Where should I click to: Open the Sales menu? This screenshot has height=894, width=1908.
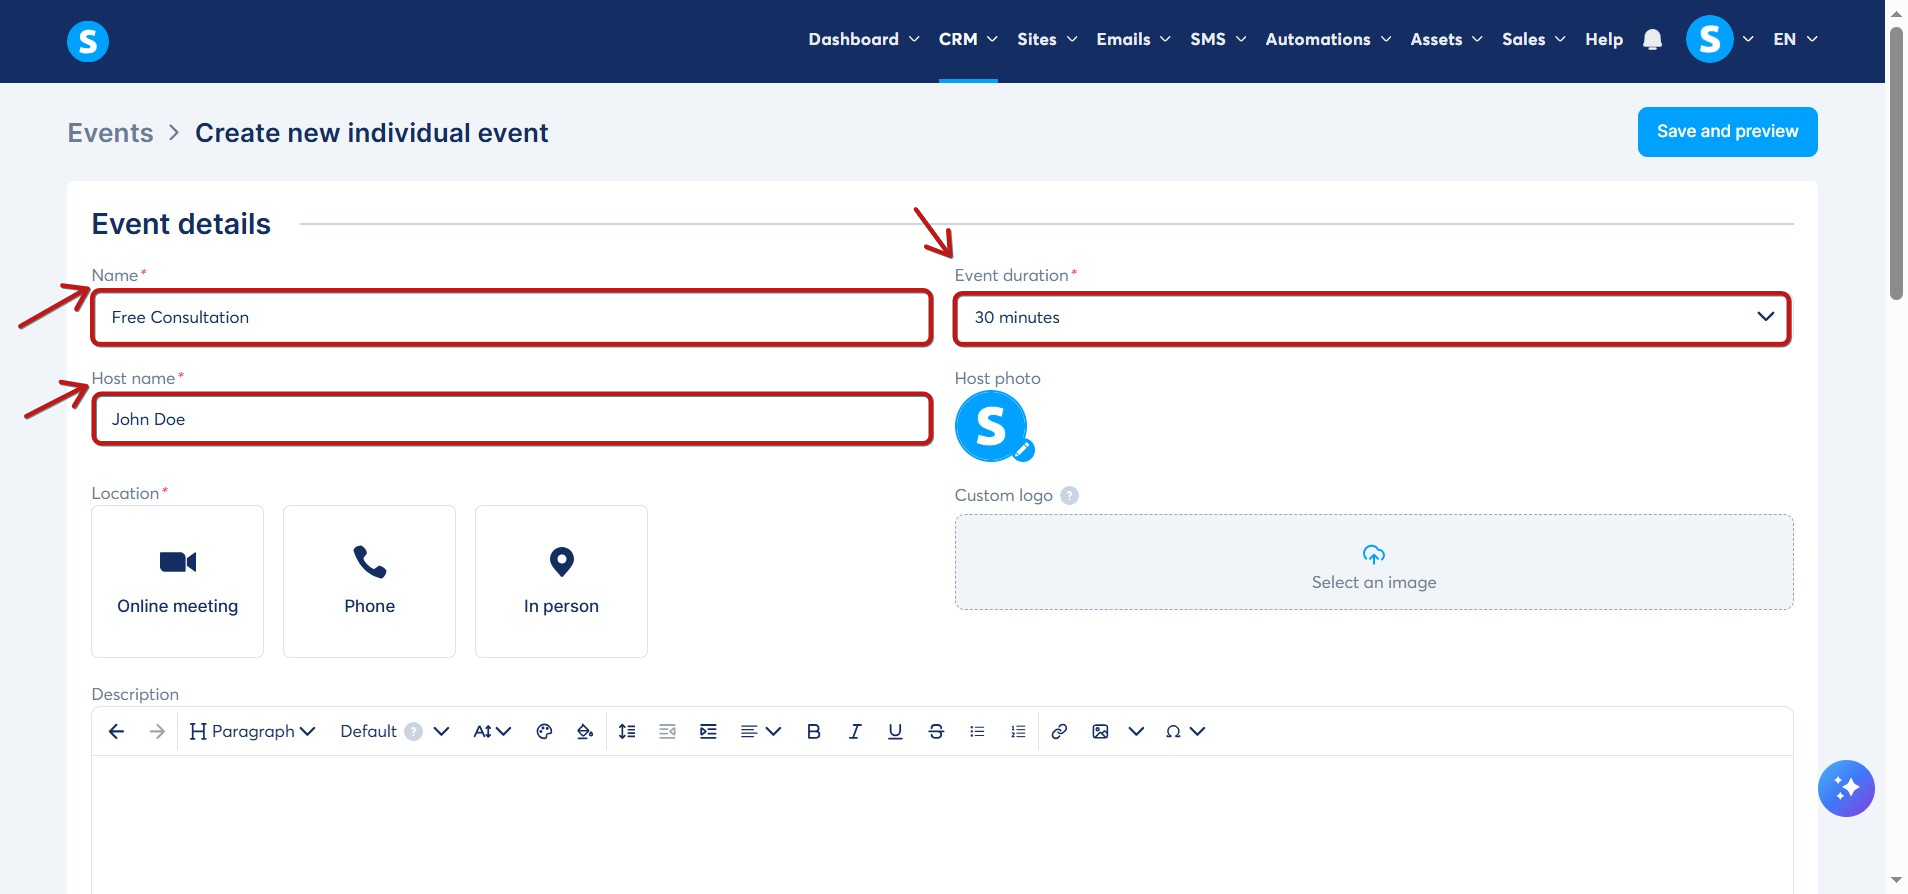[1533, 40]
